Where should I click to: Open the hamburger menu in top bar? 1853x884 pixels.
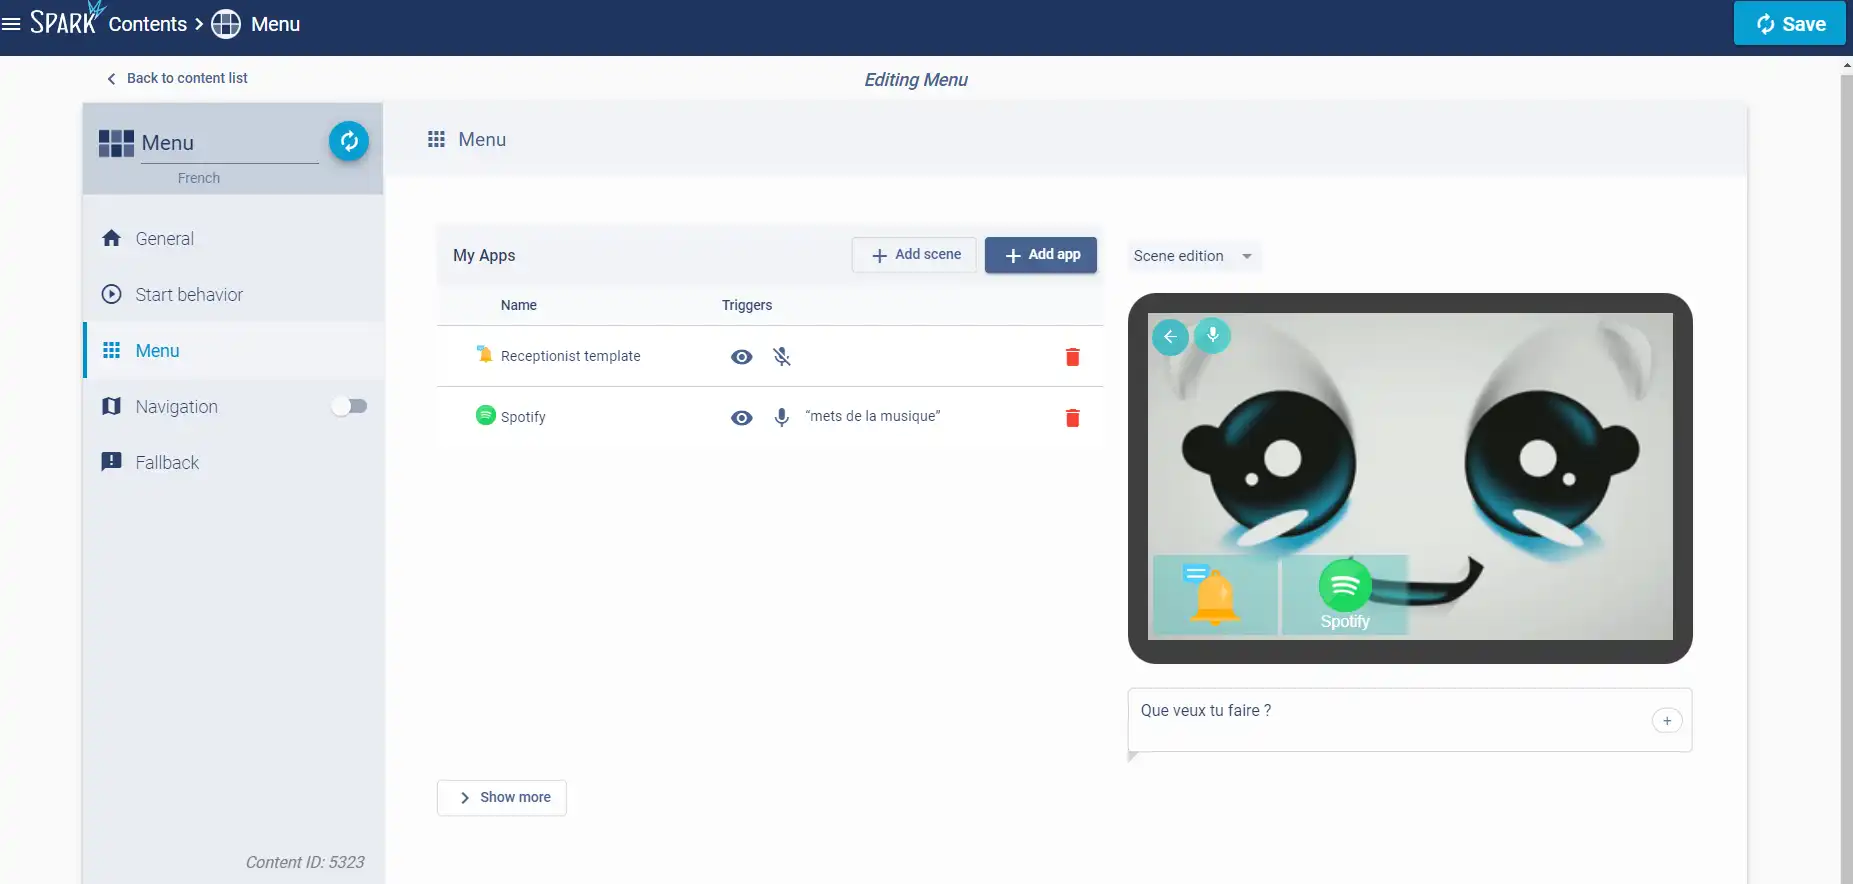pos(11,24)
